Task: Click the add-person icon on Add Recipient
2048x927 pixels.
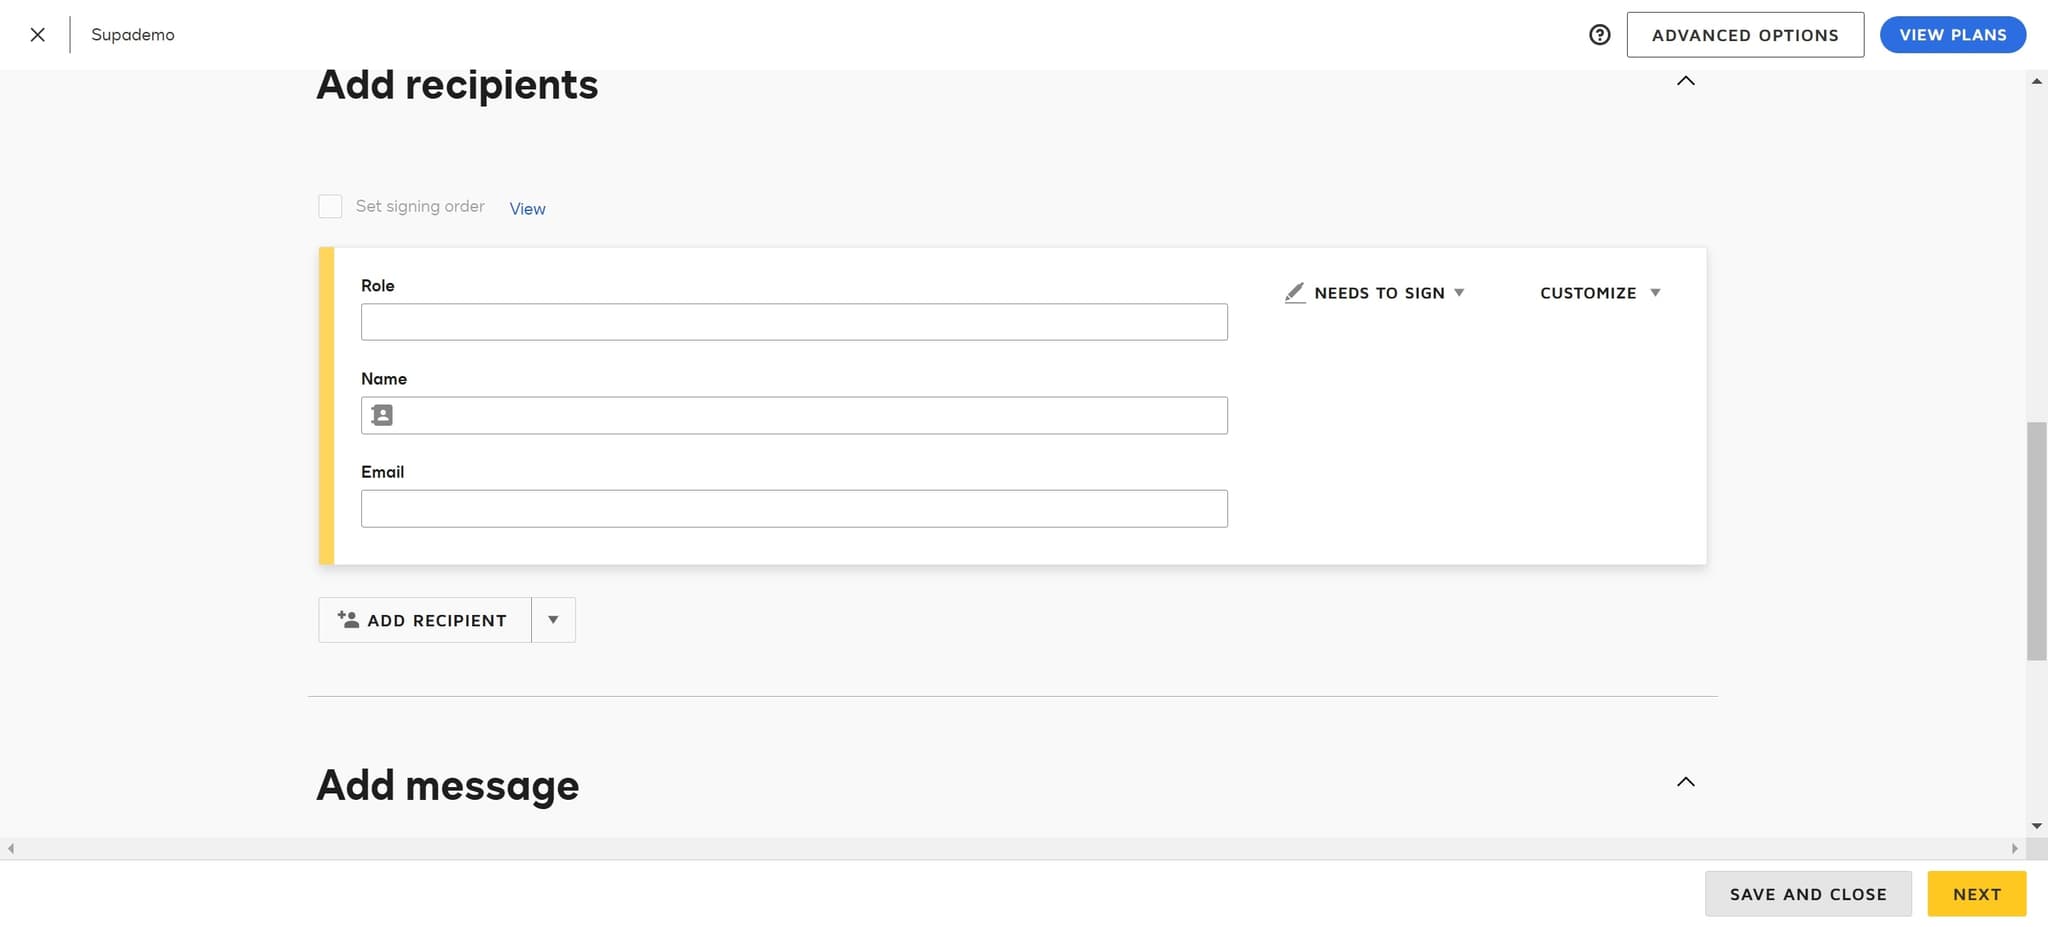Action: point(348,620)
